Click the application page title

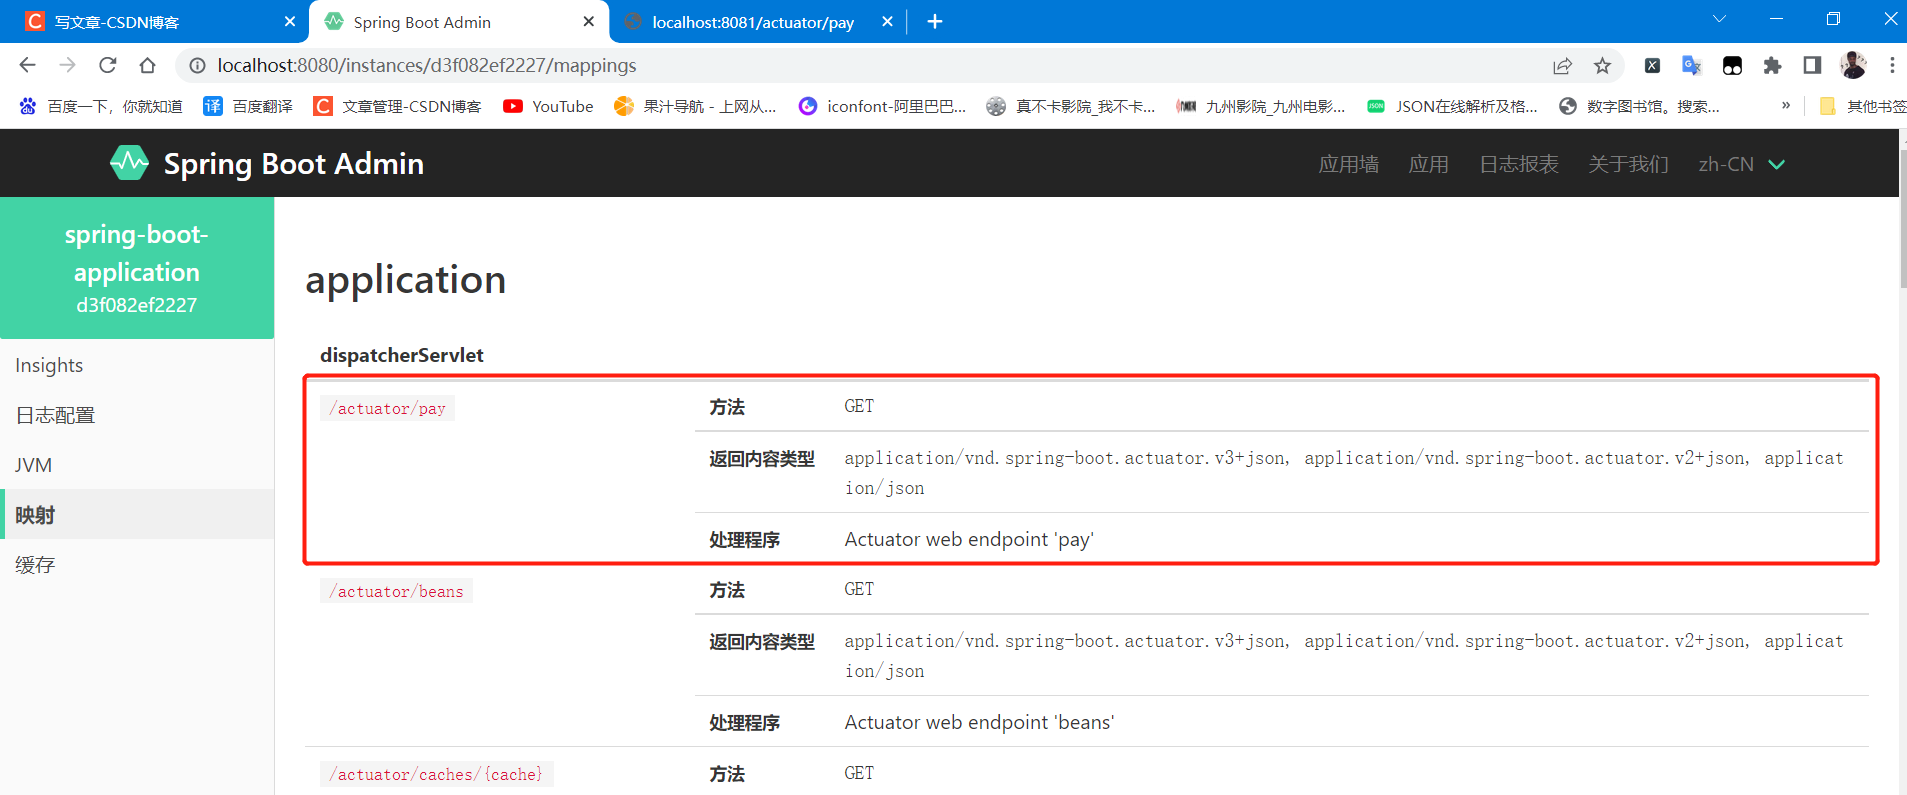pos(405,280)
